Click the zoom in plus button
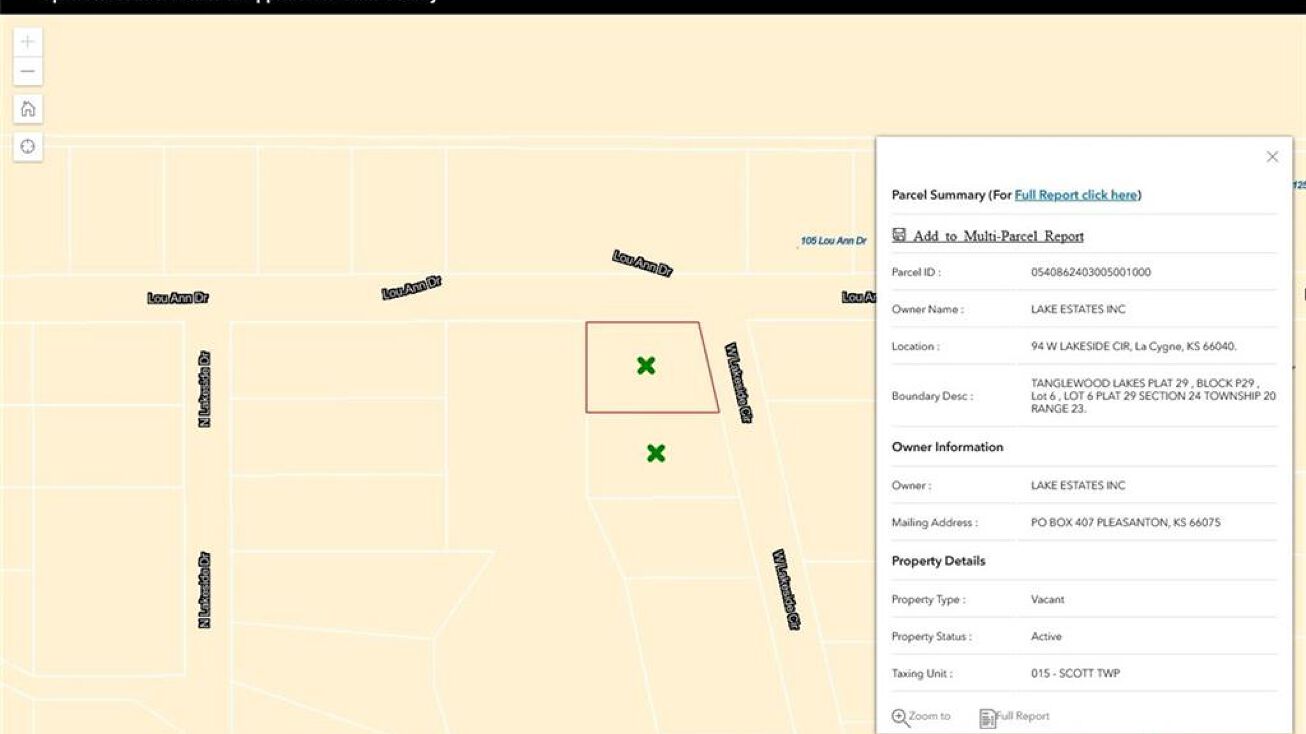The width and height of the screenshot is (1306, 734). [x=28, y=42]
